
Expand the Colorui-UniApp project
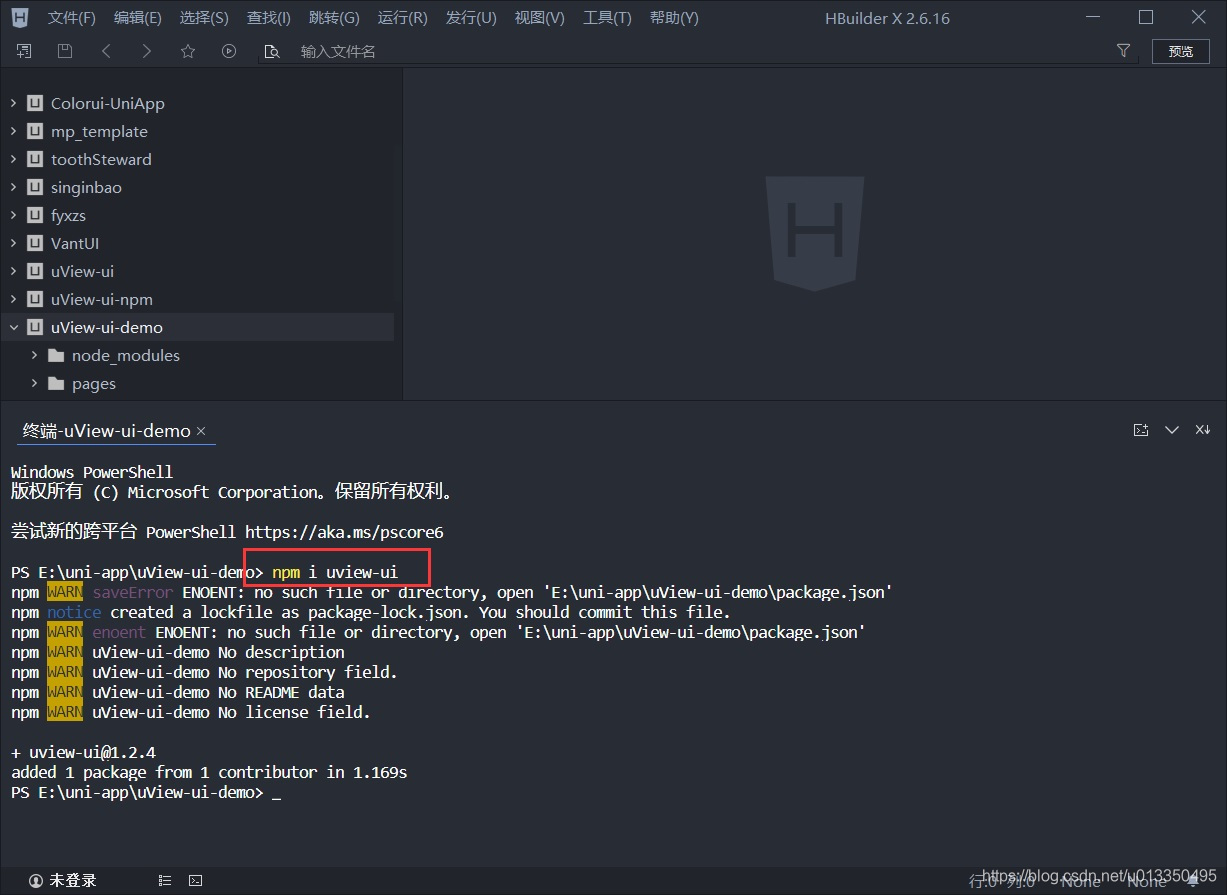[14, 103]
